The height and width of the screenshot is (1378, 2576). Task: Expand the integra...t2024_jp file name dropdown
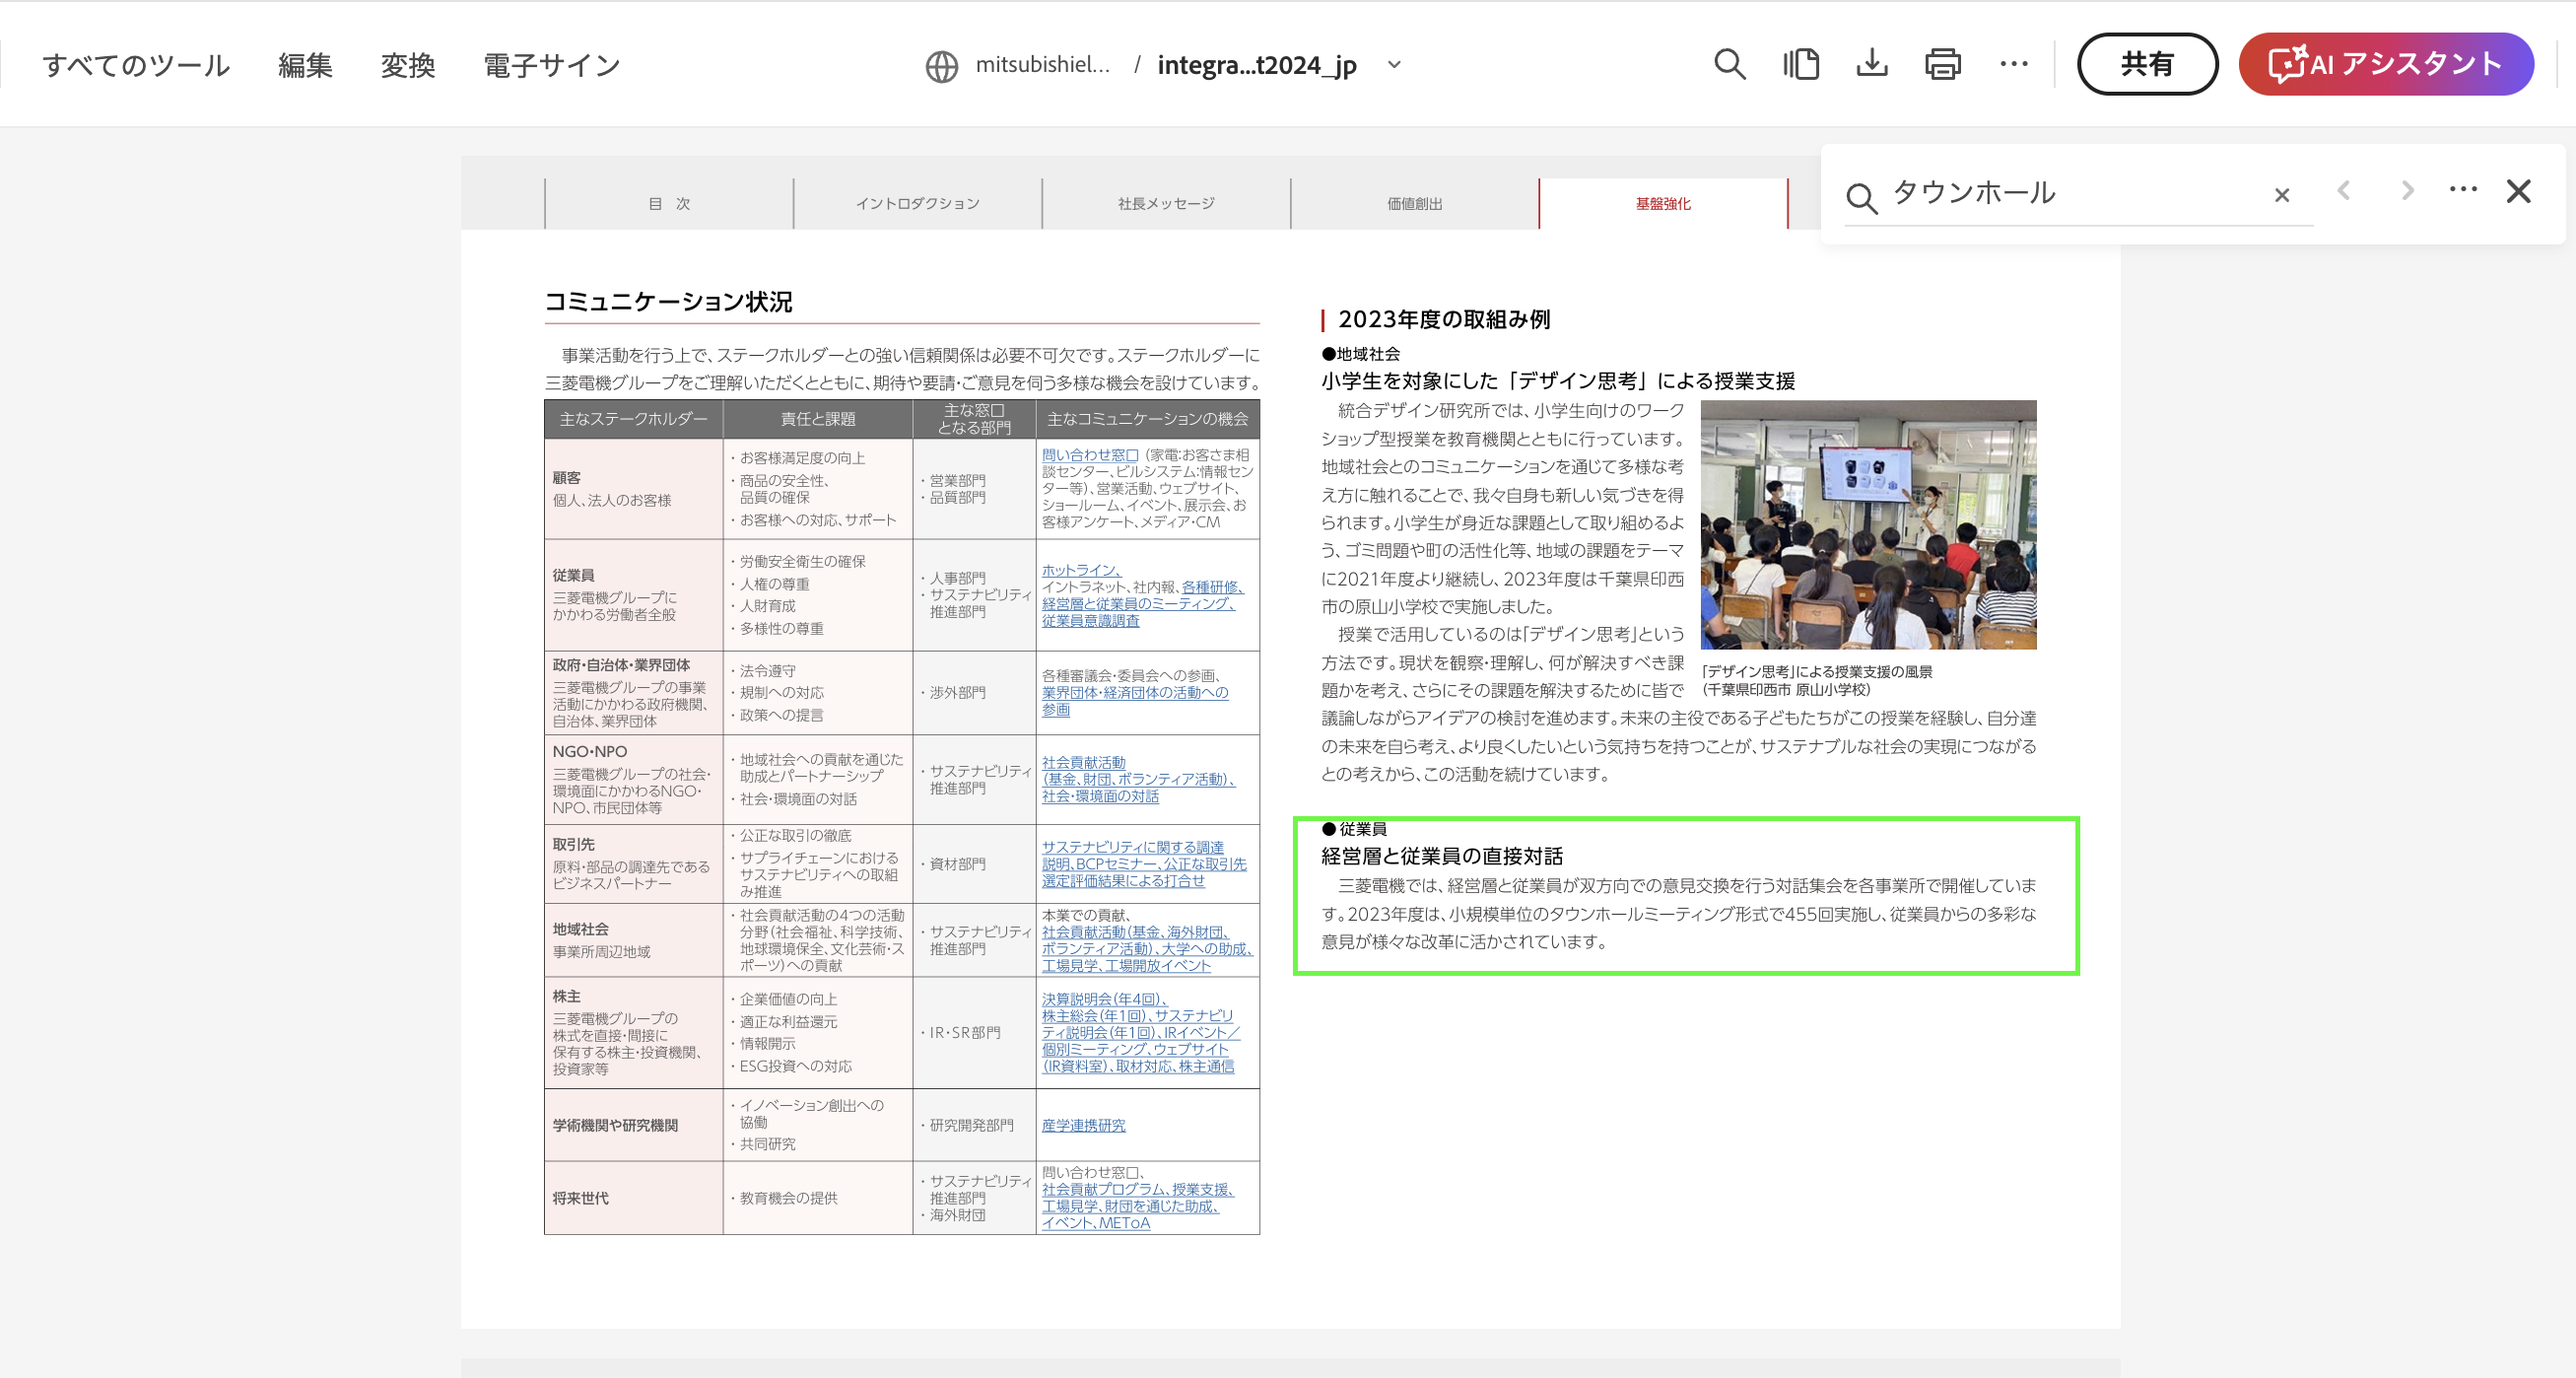[1394, 65]
